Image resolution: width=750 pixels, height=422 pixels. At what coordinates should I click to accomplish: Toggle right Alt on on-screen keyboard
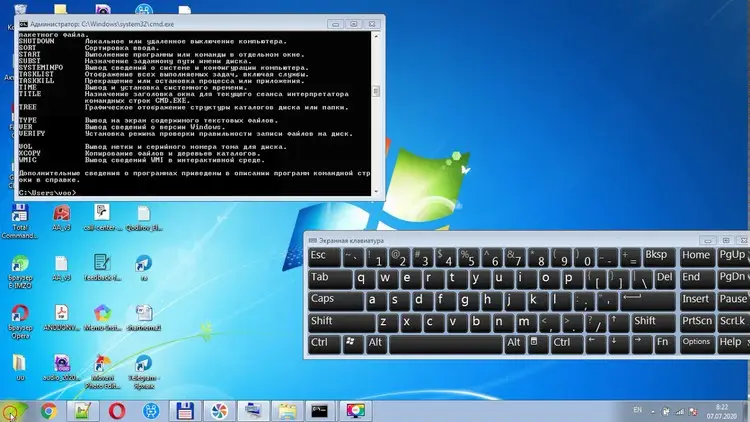(x=514, y=344)
